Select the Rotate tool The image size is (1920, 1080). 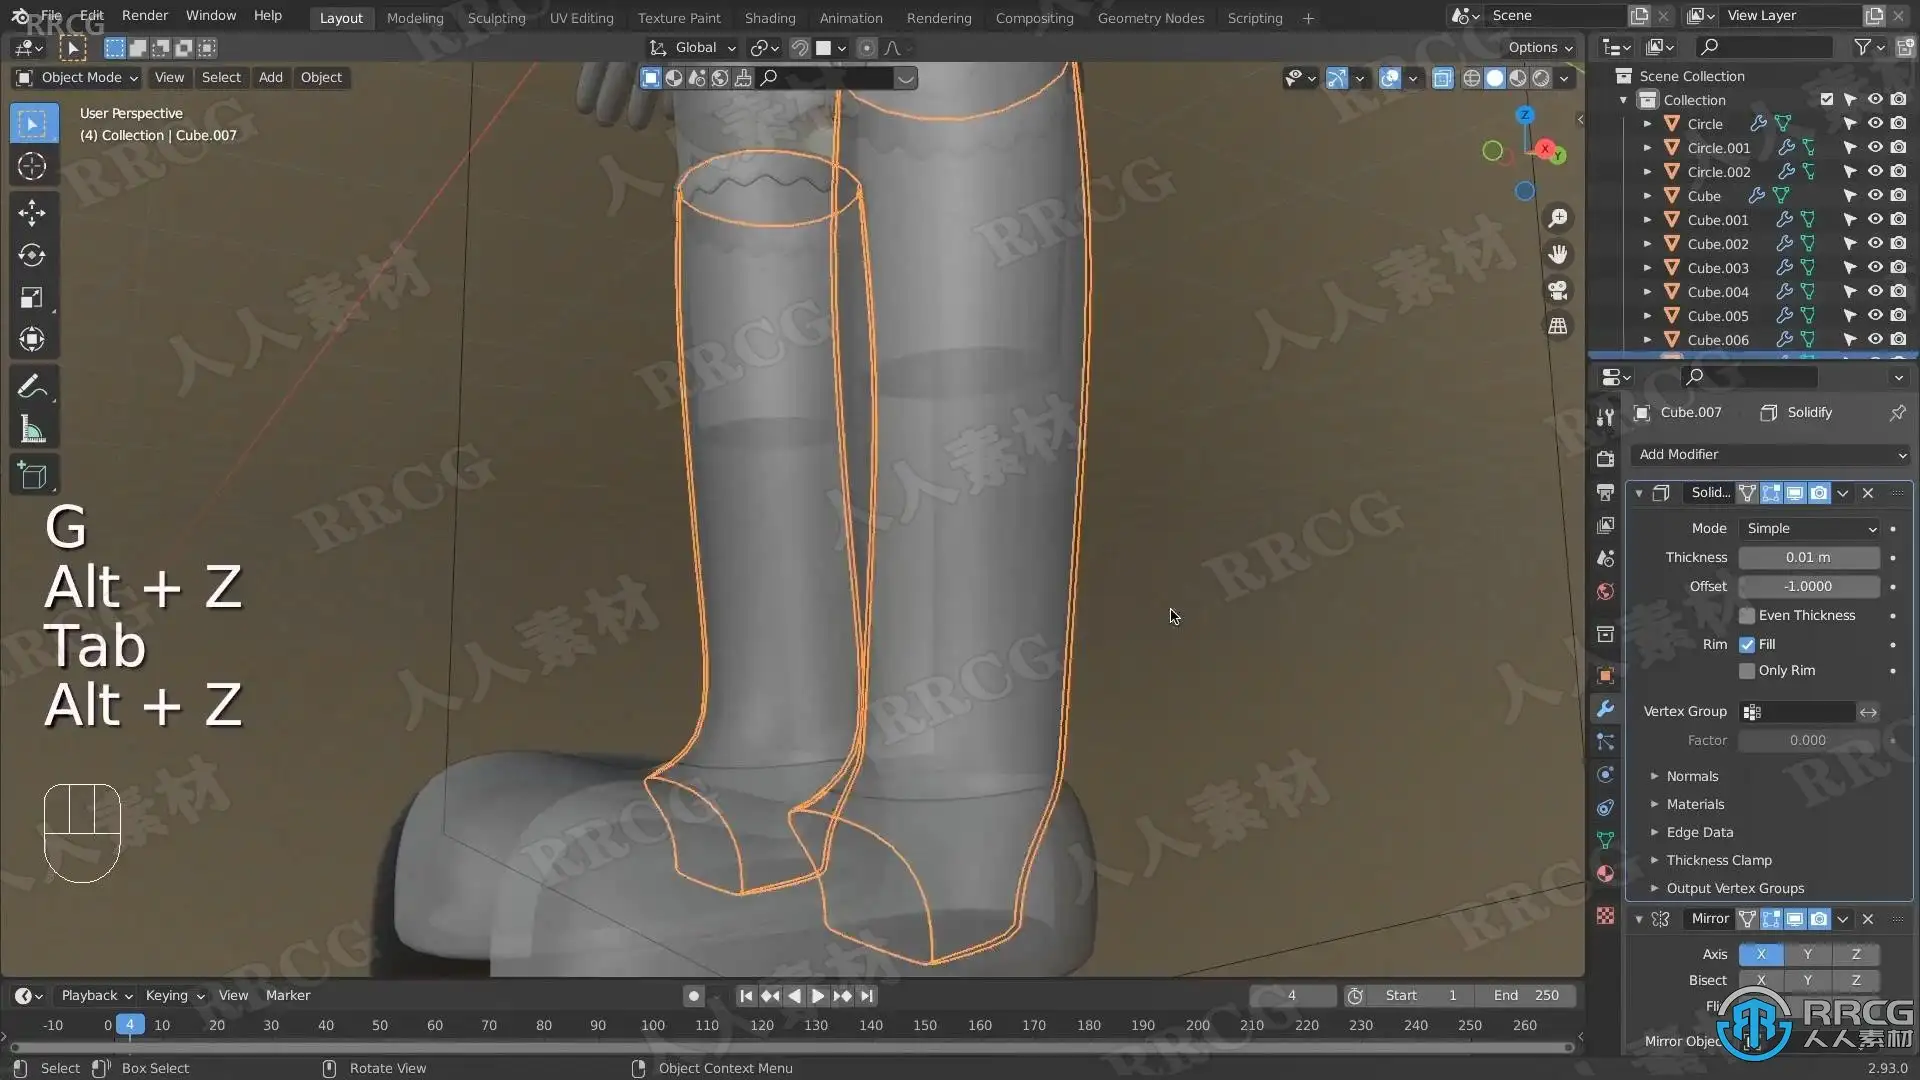click(32, 255)
